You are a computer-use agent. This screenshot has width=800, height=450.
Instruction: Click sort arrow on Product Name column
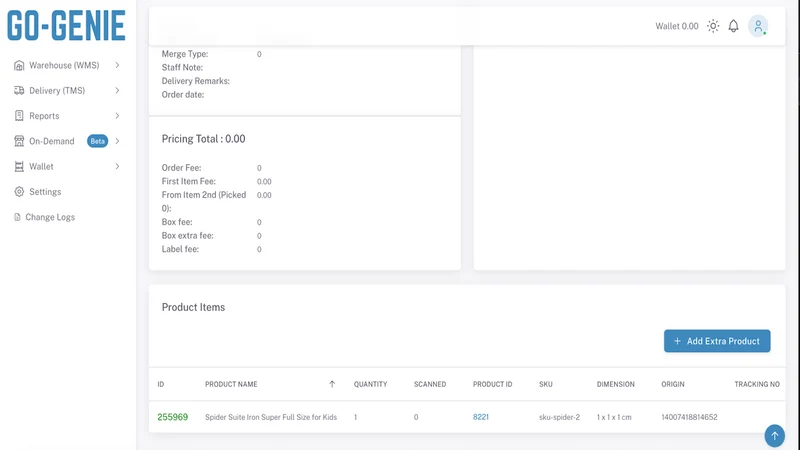(x=332, y=384)
